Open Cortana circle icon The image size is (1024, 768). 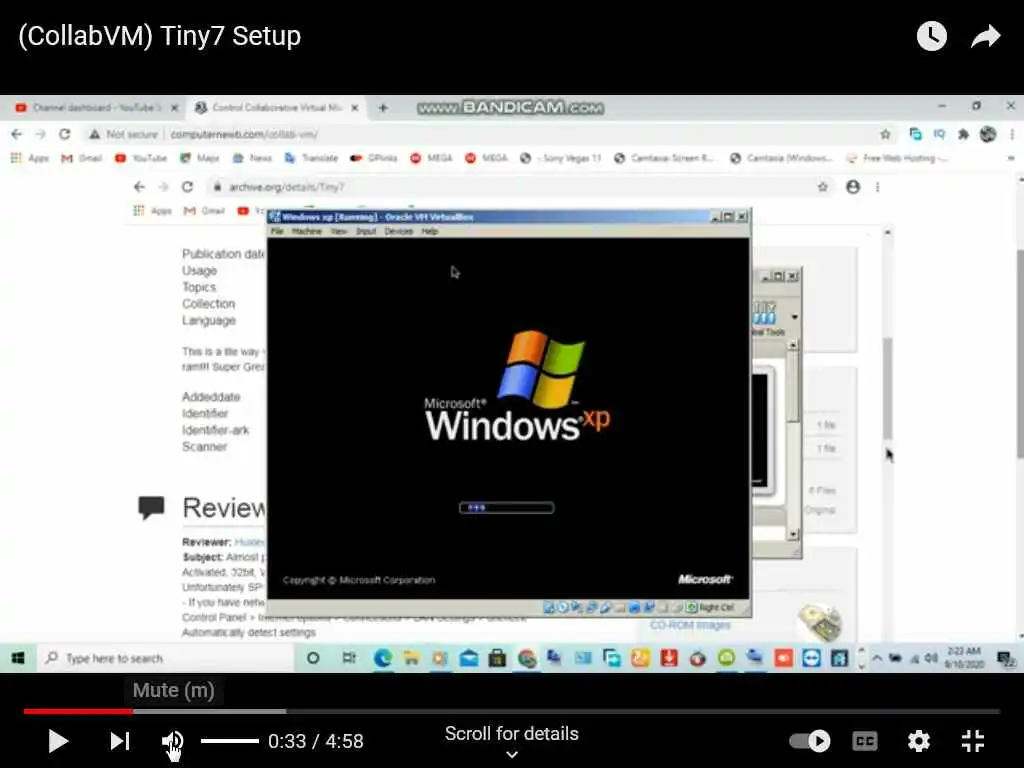tap(313, 658)
